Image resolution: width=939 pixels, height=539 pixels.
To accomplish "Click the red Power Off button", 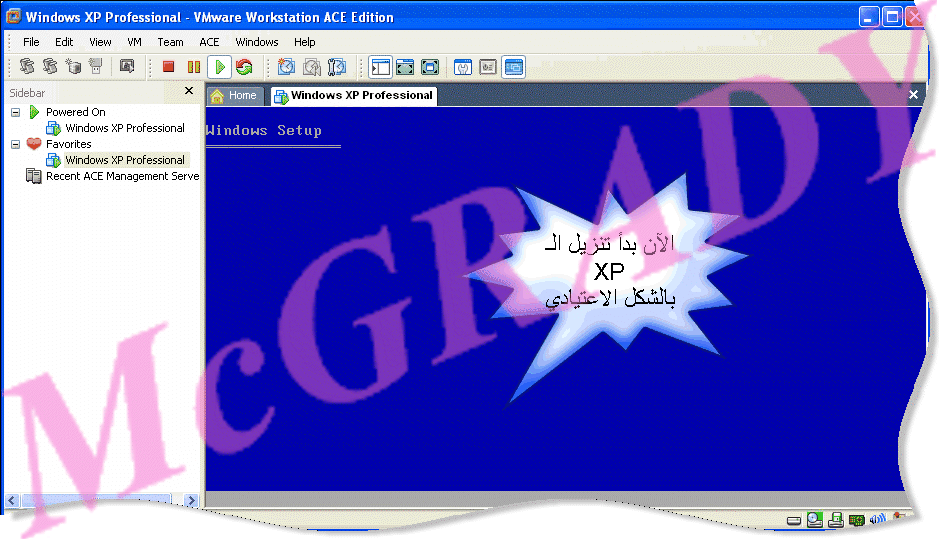I will tap(168, 67).
